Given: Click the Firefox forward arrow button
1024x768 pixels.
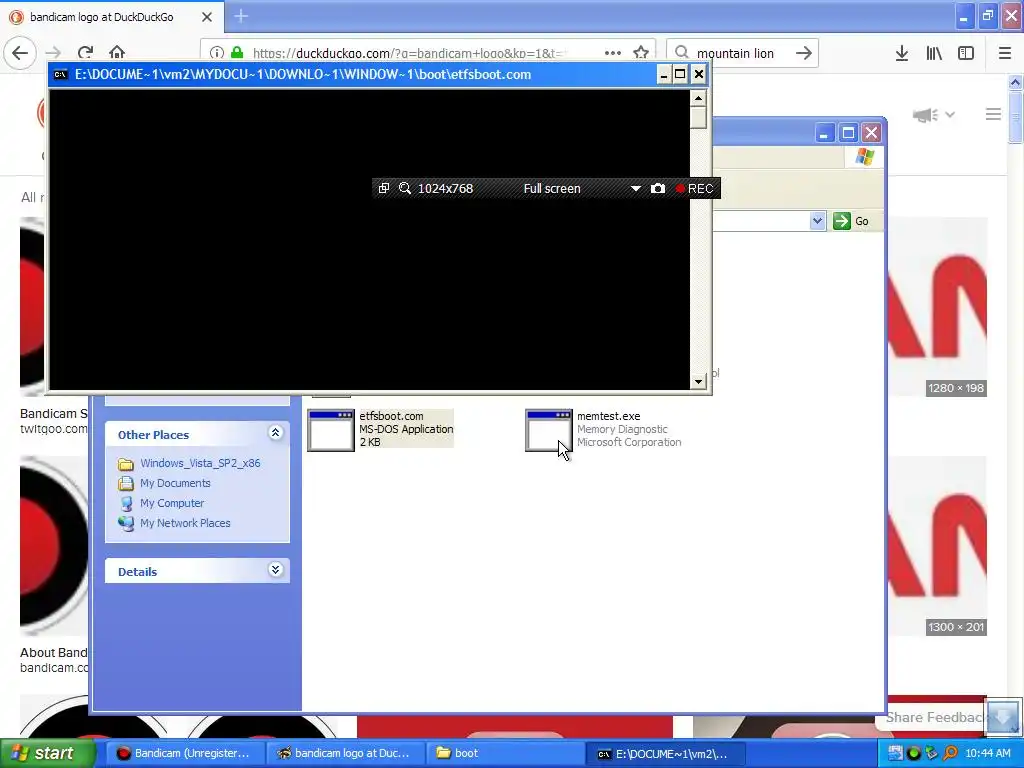Looking at the screenshot, I should pos(54,53).
